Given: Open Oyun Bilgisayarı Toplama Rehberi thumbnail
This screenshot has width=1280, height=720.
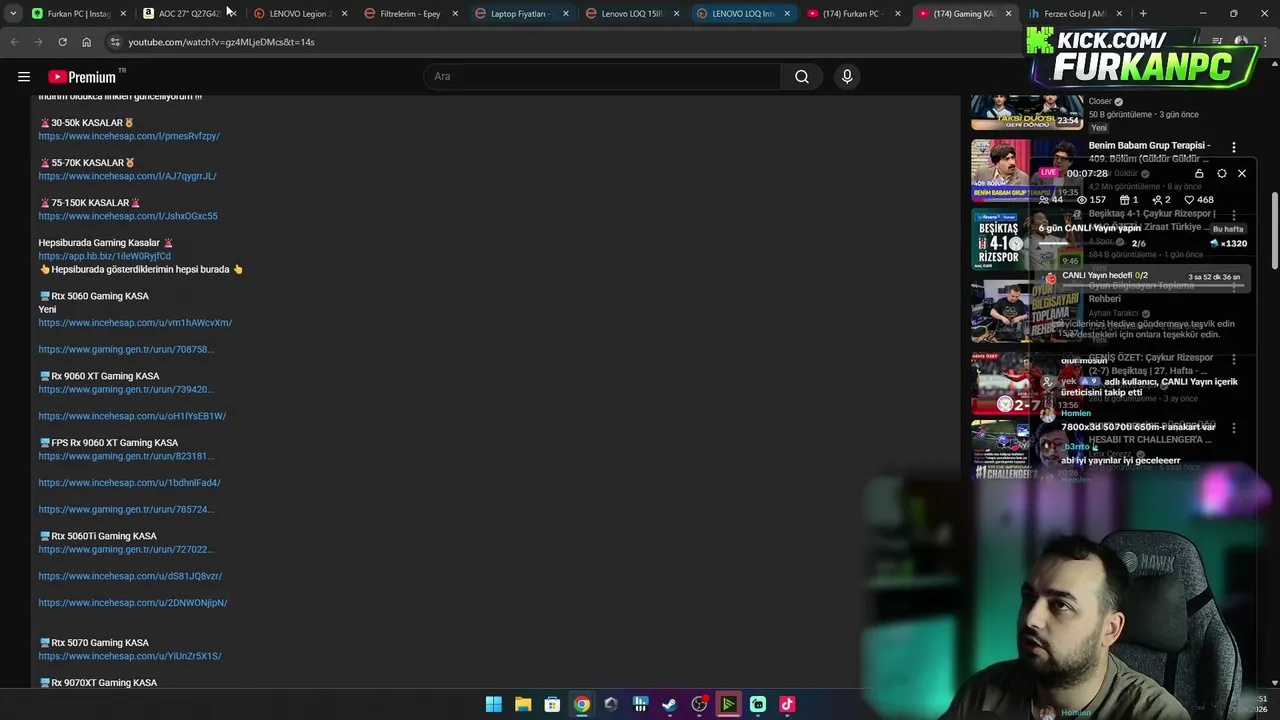Looking at the screenshot, I should pos(1027,311).
